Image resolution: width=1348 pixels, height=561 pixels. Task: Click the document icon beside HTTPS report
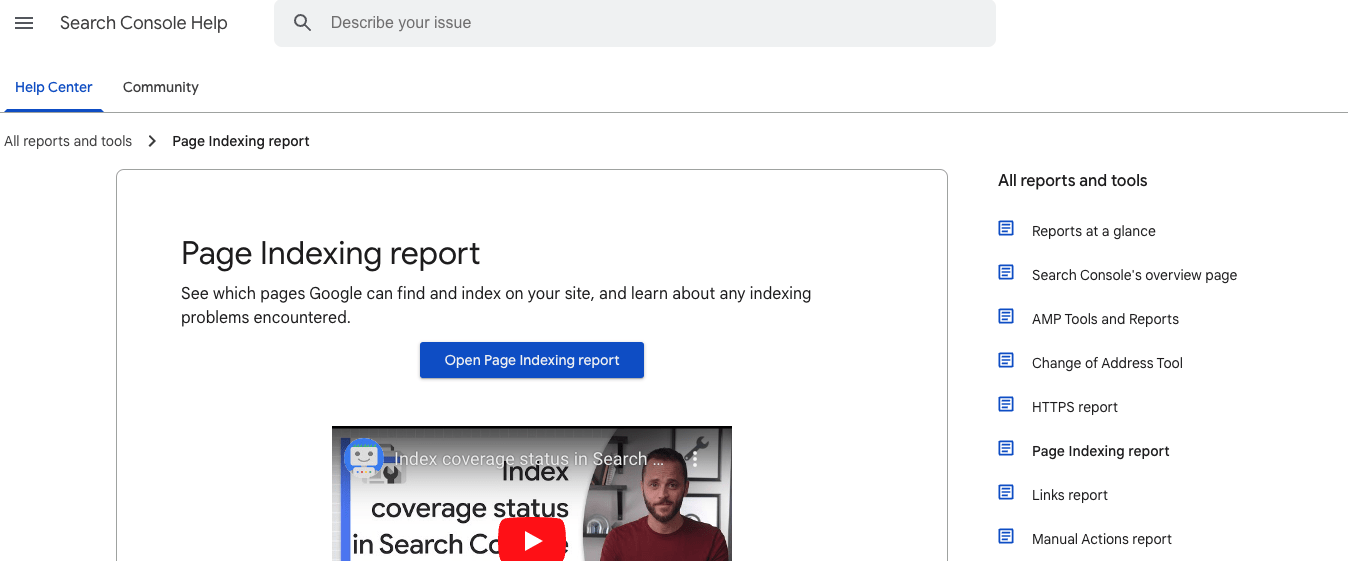tap(1006, 405)
